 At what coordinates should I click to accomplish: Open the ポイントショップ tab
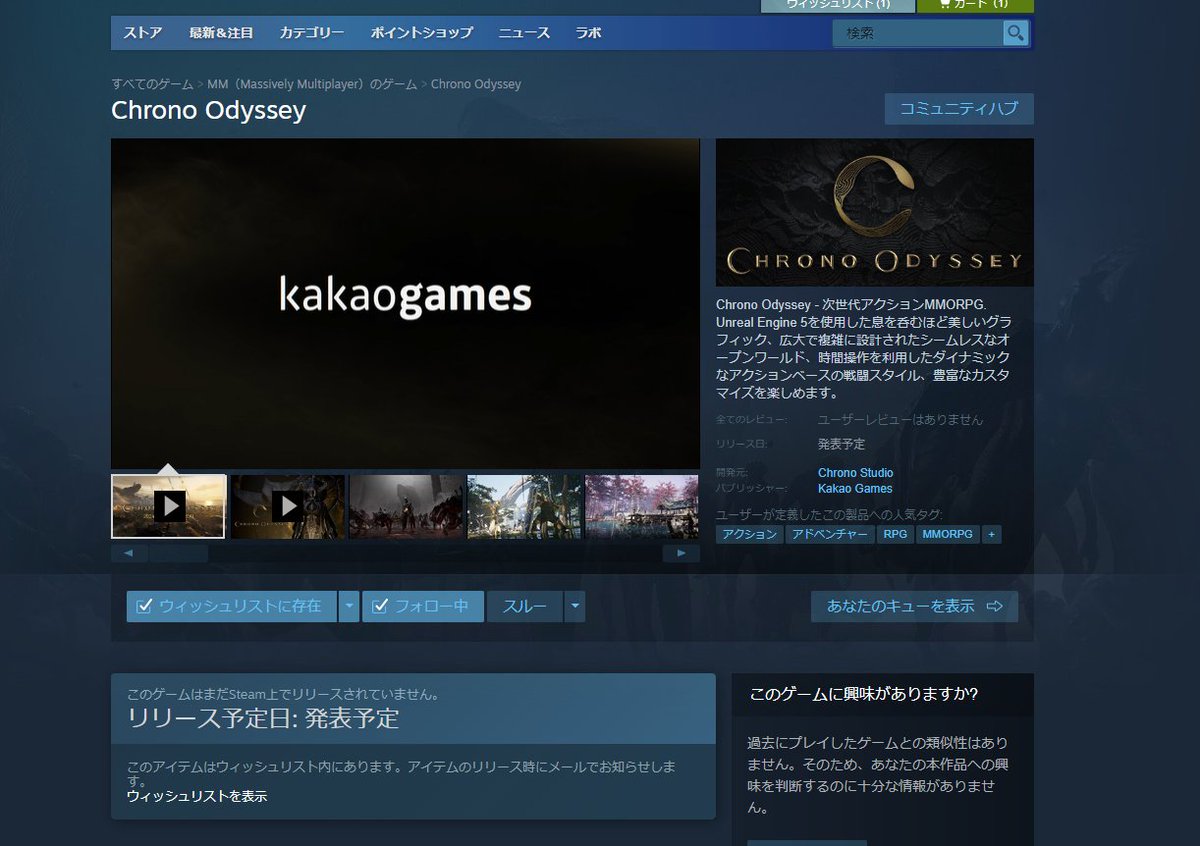coord(422,33)
